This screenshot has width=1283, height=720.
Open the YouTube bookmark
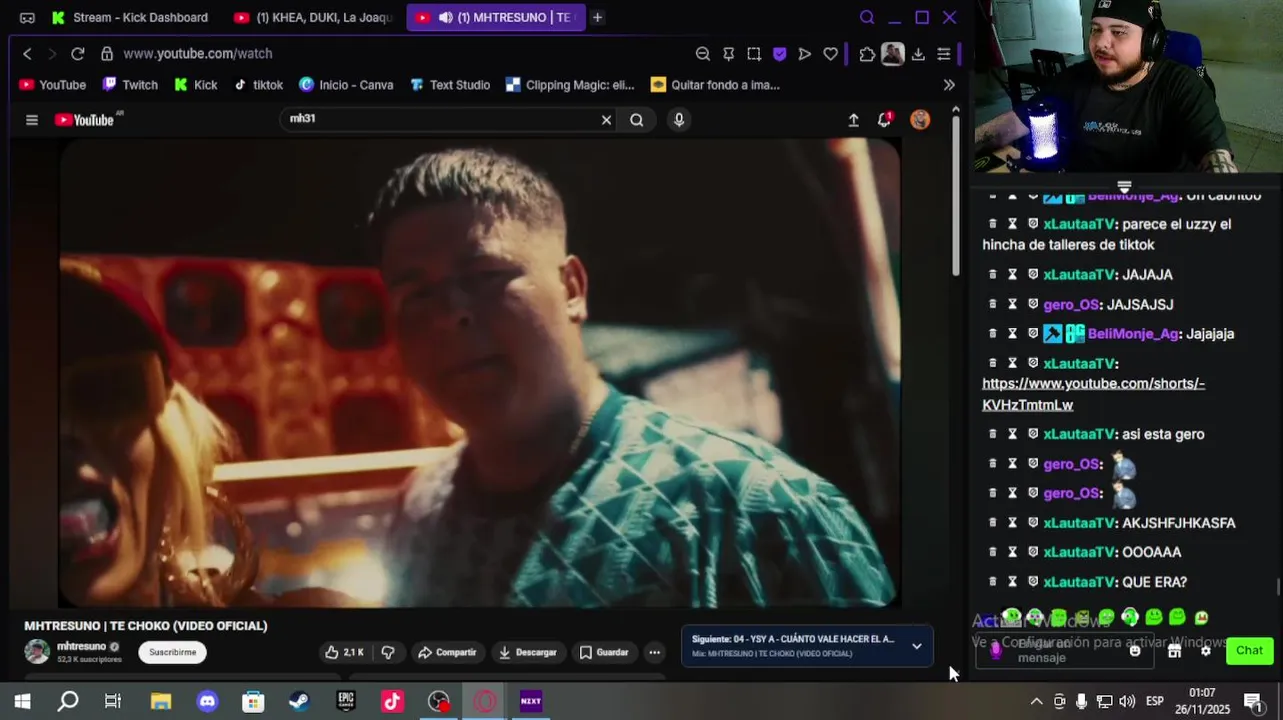(53, 85)
